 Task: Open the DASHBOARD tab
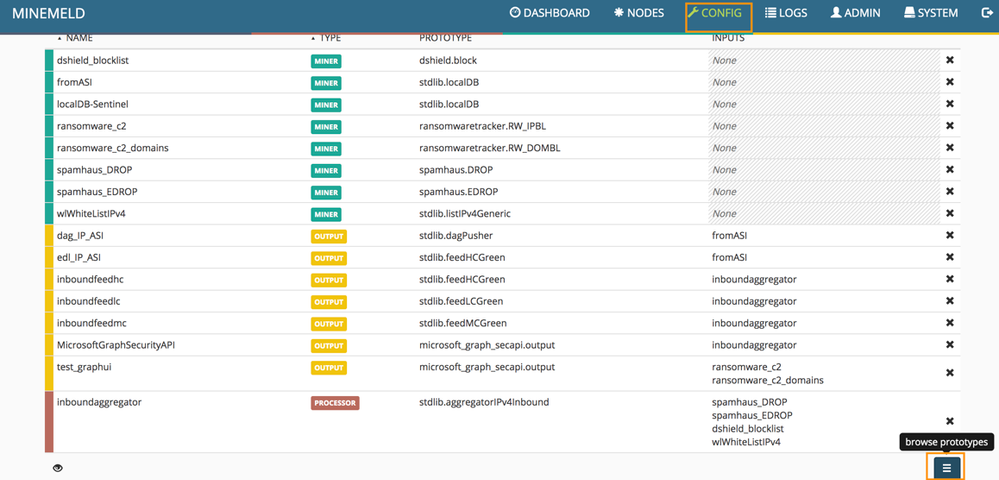click(x=550, y=13)
